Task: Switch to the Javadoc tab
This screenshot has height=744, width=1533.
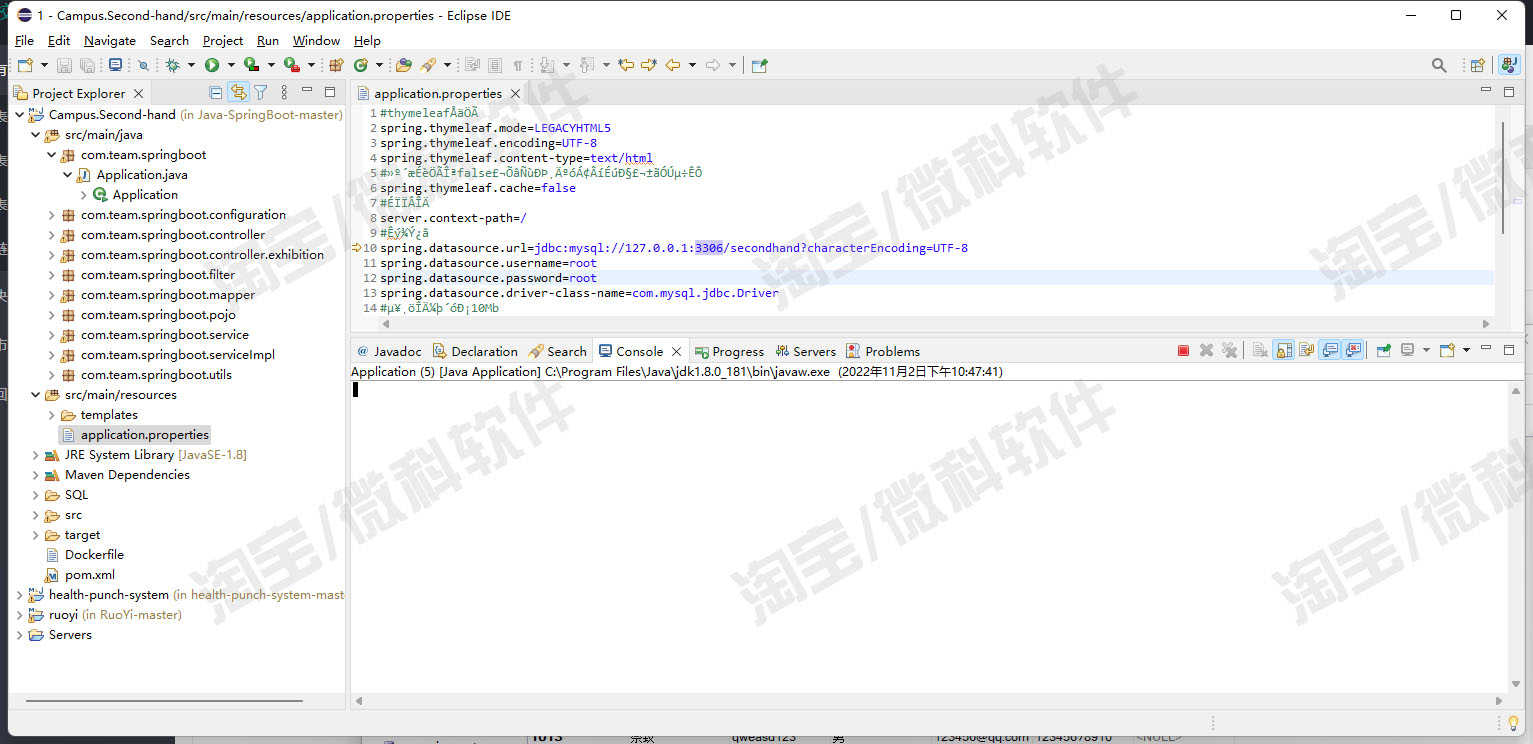Action: point(390,351)
